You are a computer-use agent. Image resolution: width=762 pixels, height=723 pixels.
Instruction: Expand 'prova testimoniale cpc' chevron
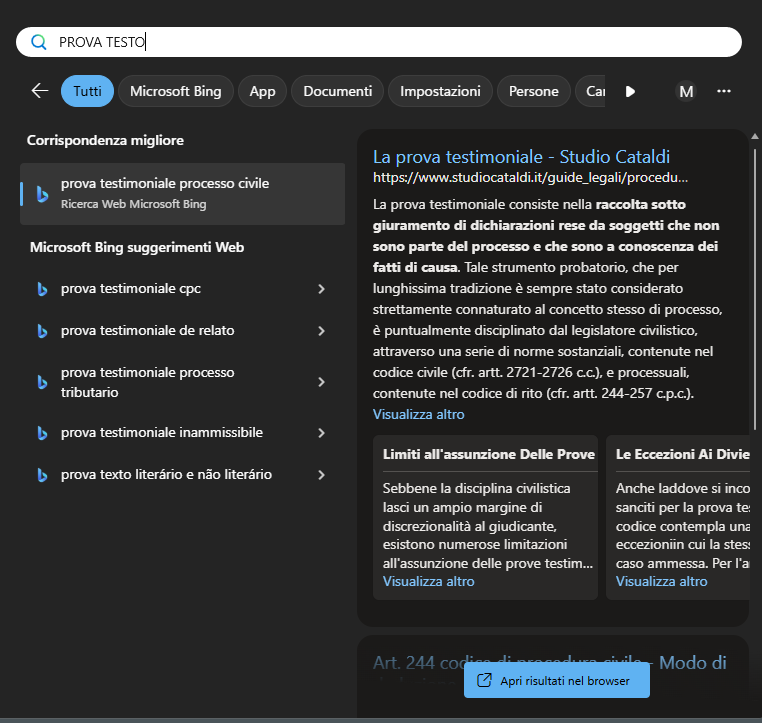321,289
